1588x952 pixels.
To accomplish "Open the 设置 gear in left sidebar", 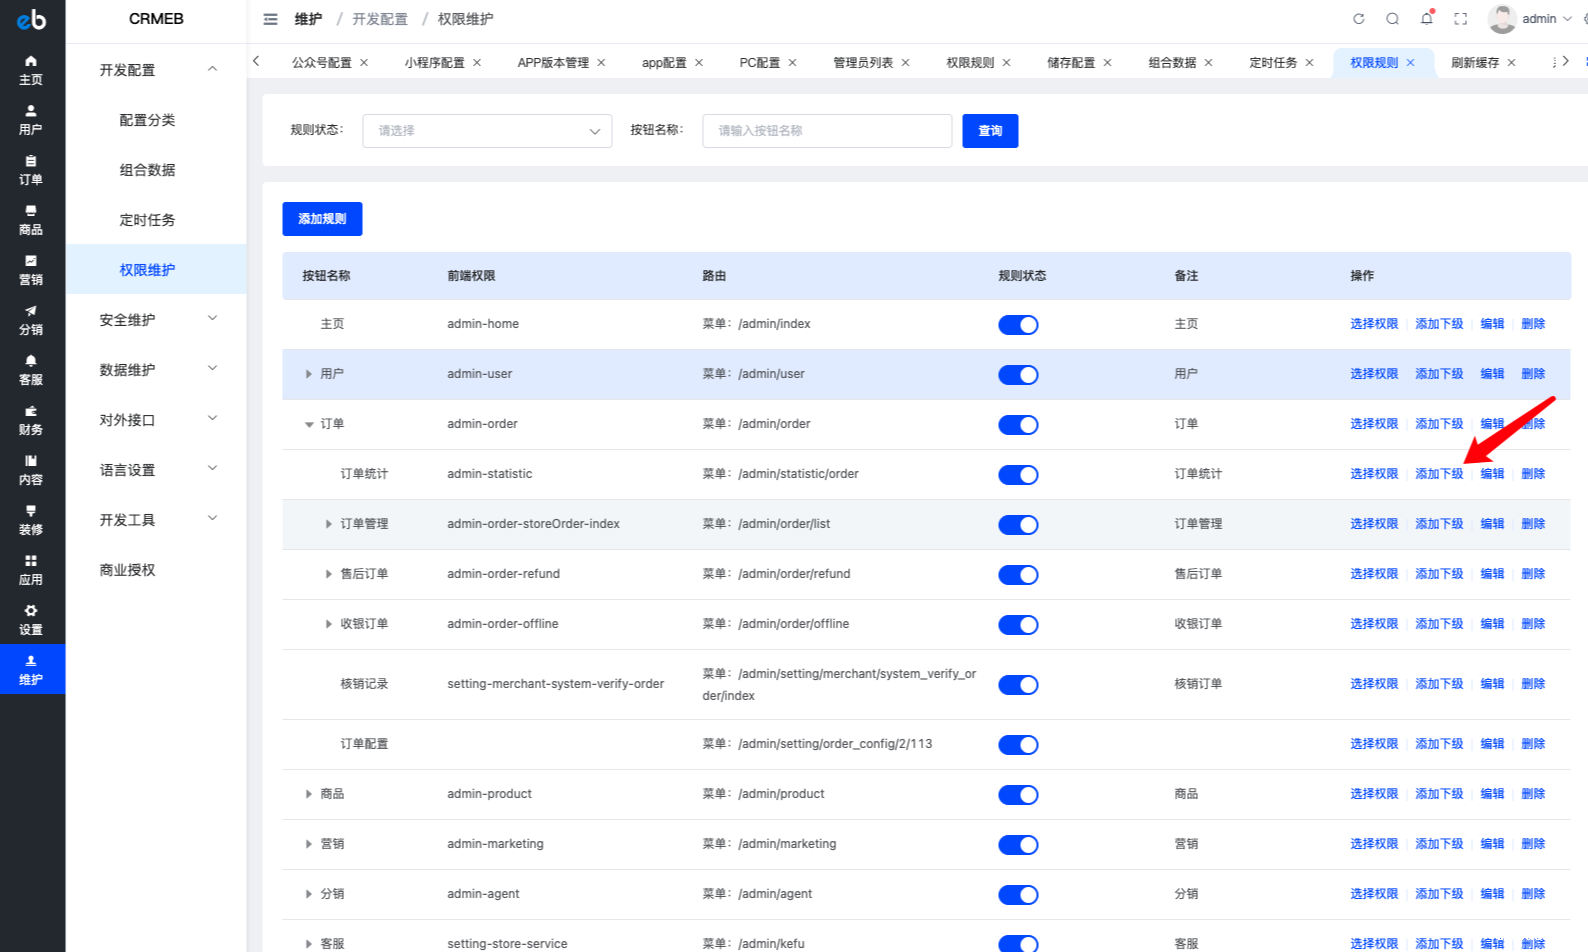I will pos(31,620).
